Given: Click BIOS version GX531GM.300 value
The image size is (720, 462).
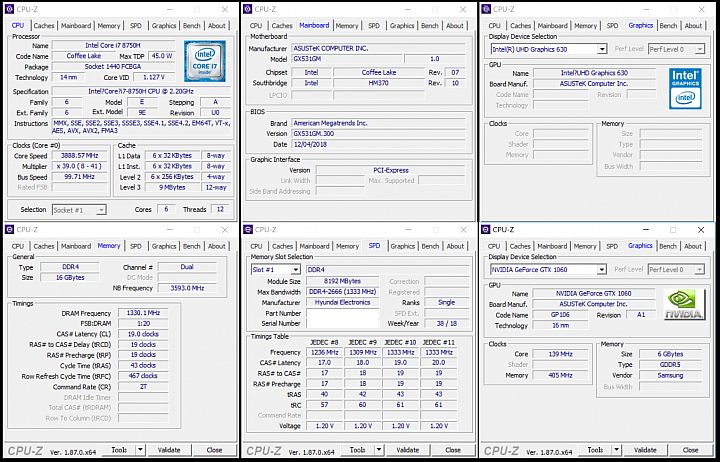Looking at the screenshot, I should pos(378,134).
